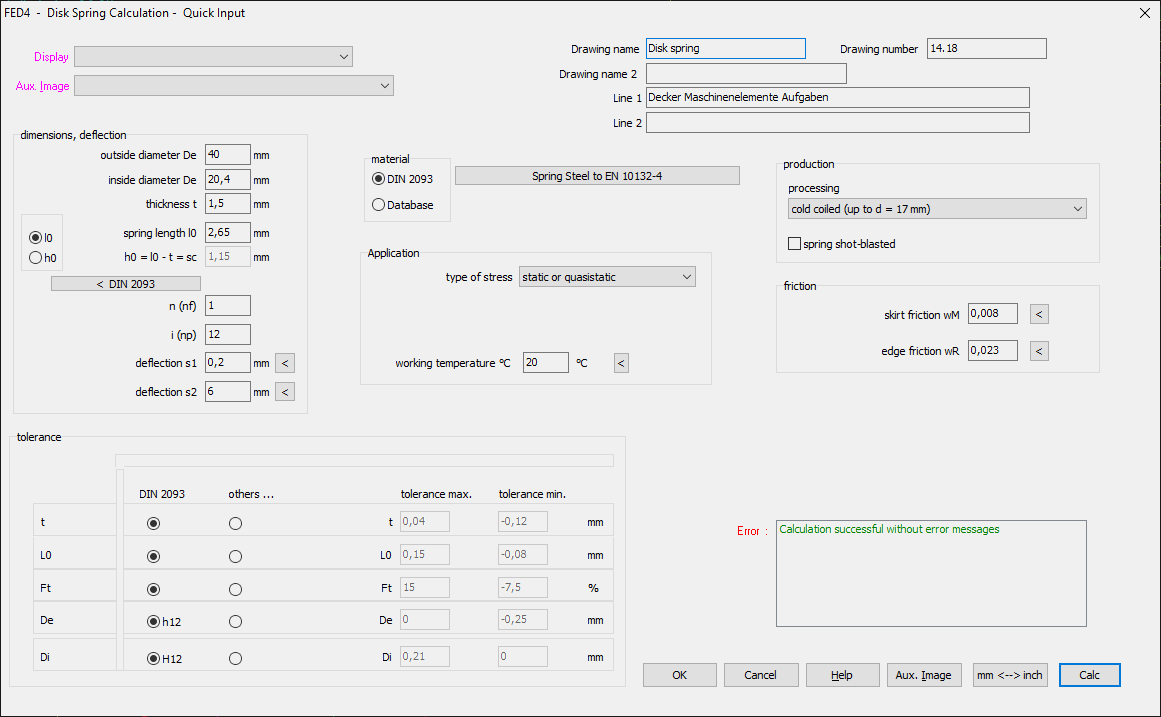Open the Display dropdown
This screenshot has height=717, width=1161.
click(213, 57)
